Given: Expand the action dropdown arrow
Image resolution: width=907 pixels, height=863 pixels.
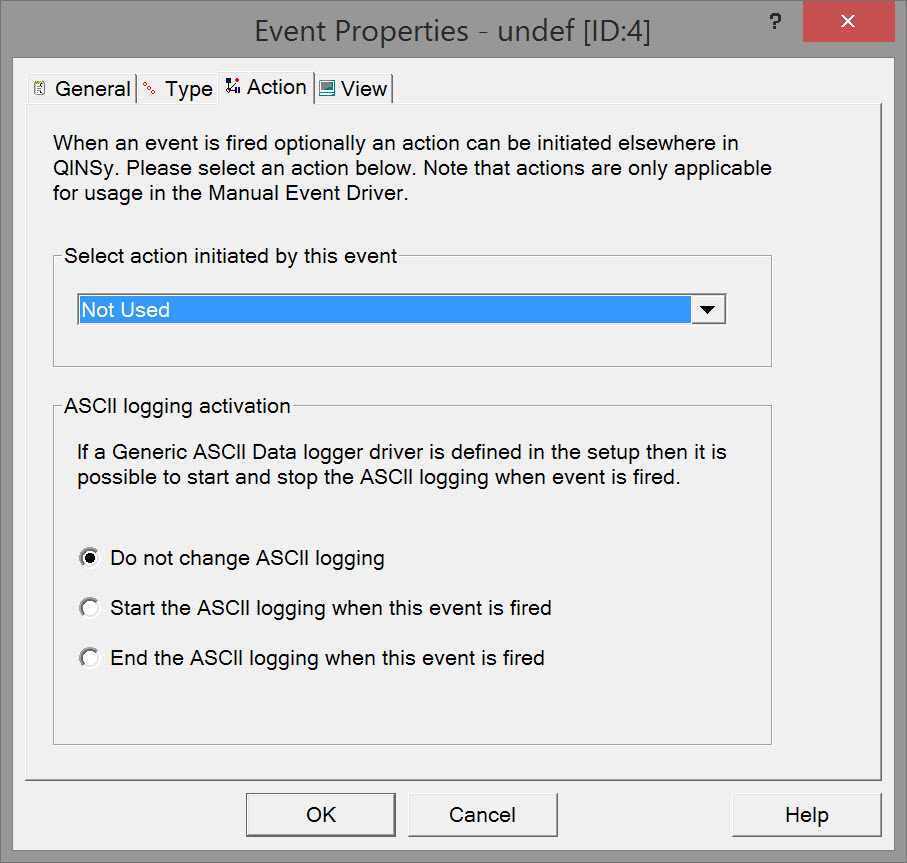Looking at the screenshot, I should pos(708,310).
